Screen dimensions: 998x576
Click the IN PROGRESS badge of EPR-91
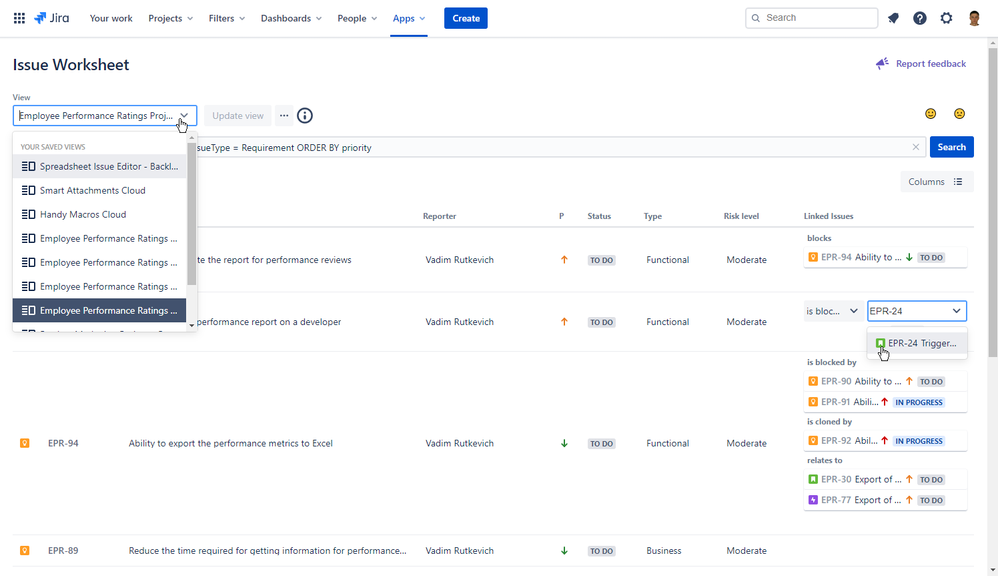click(918, 402)
